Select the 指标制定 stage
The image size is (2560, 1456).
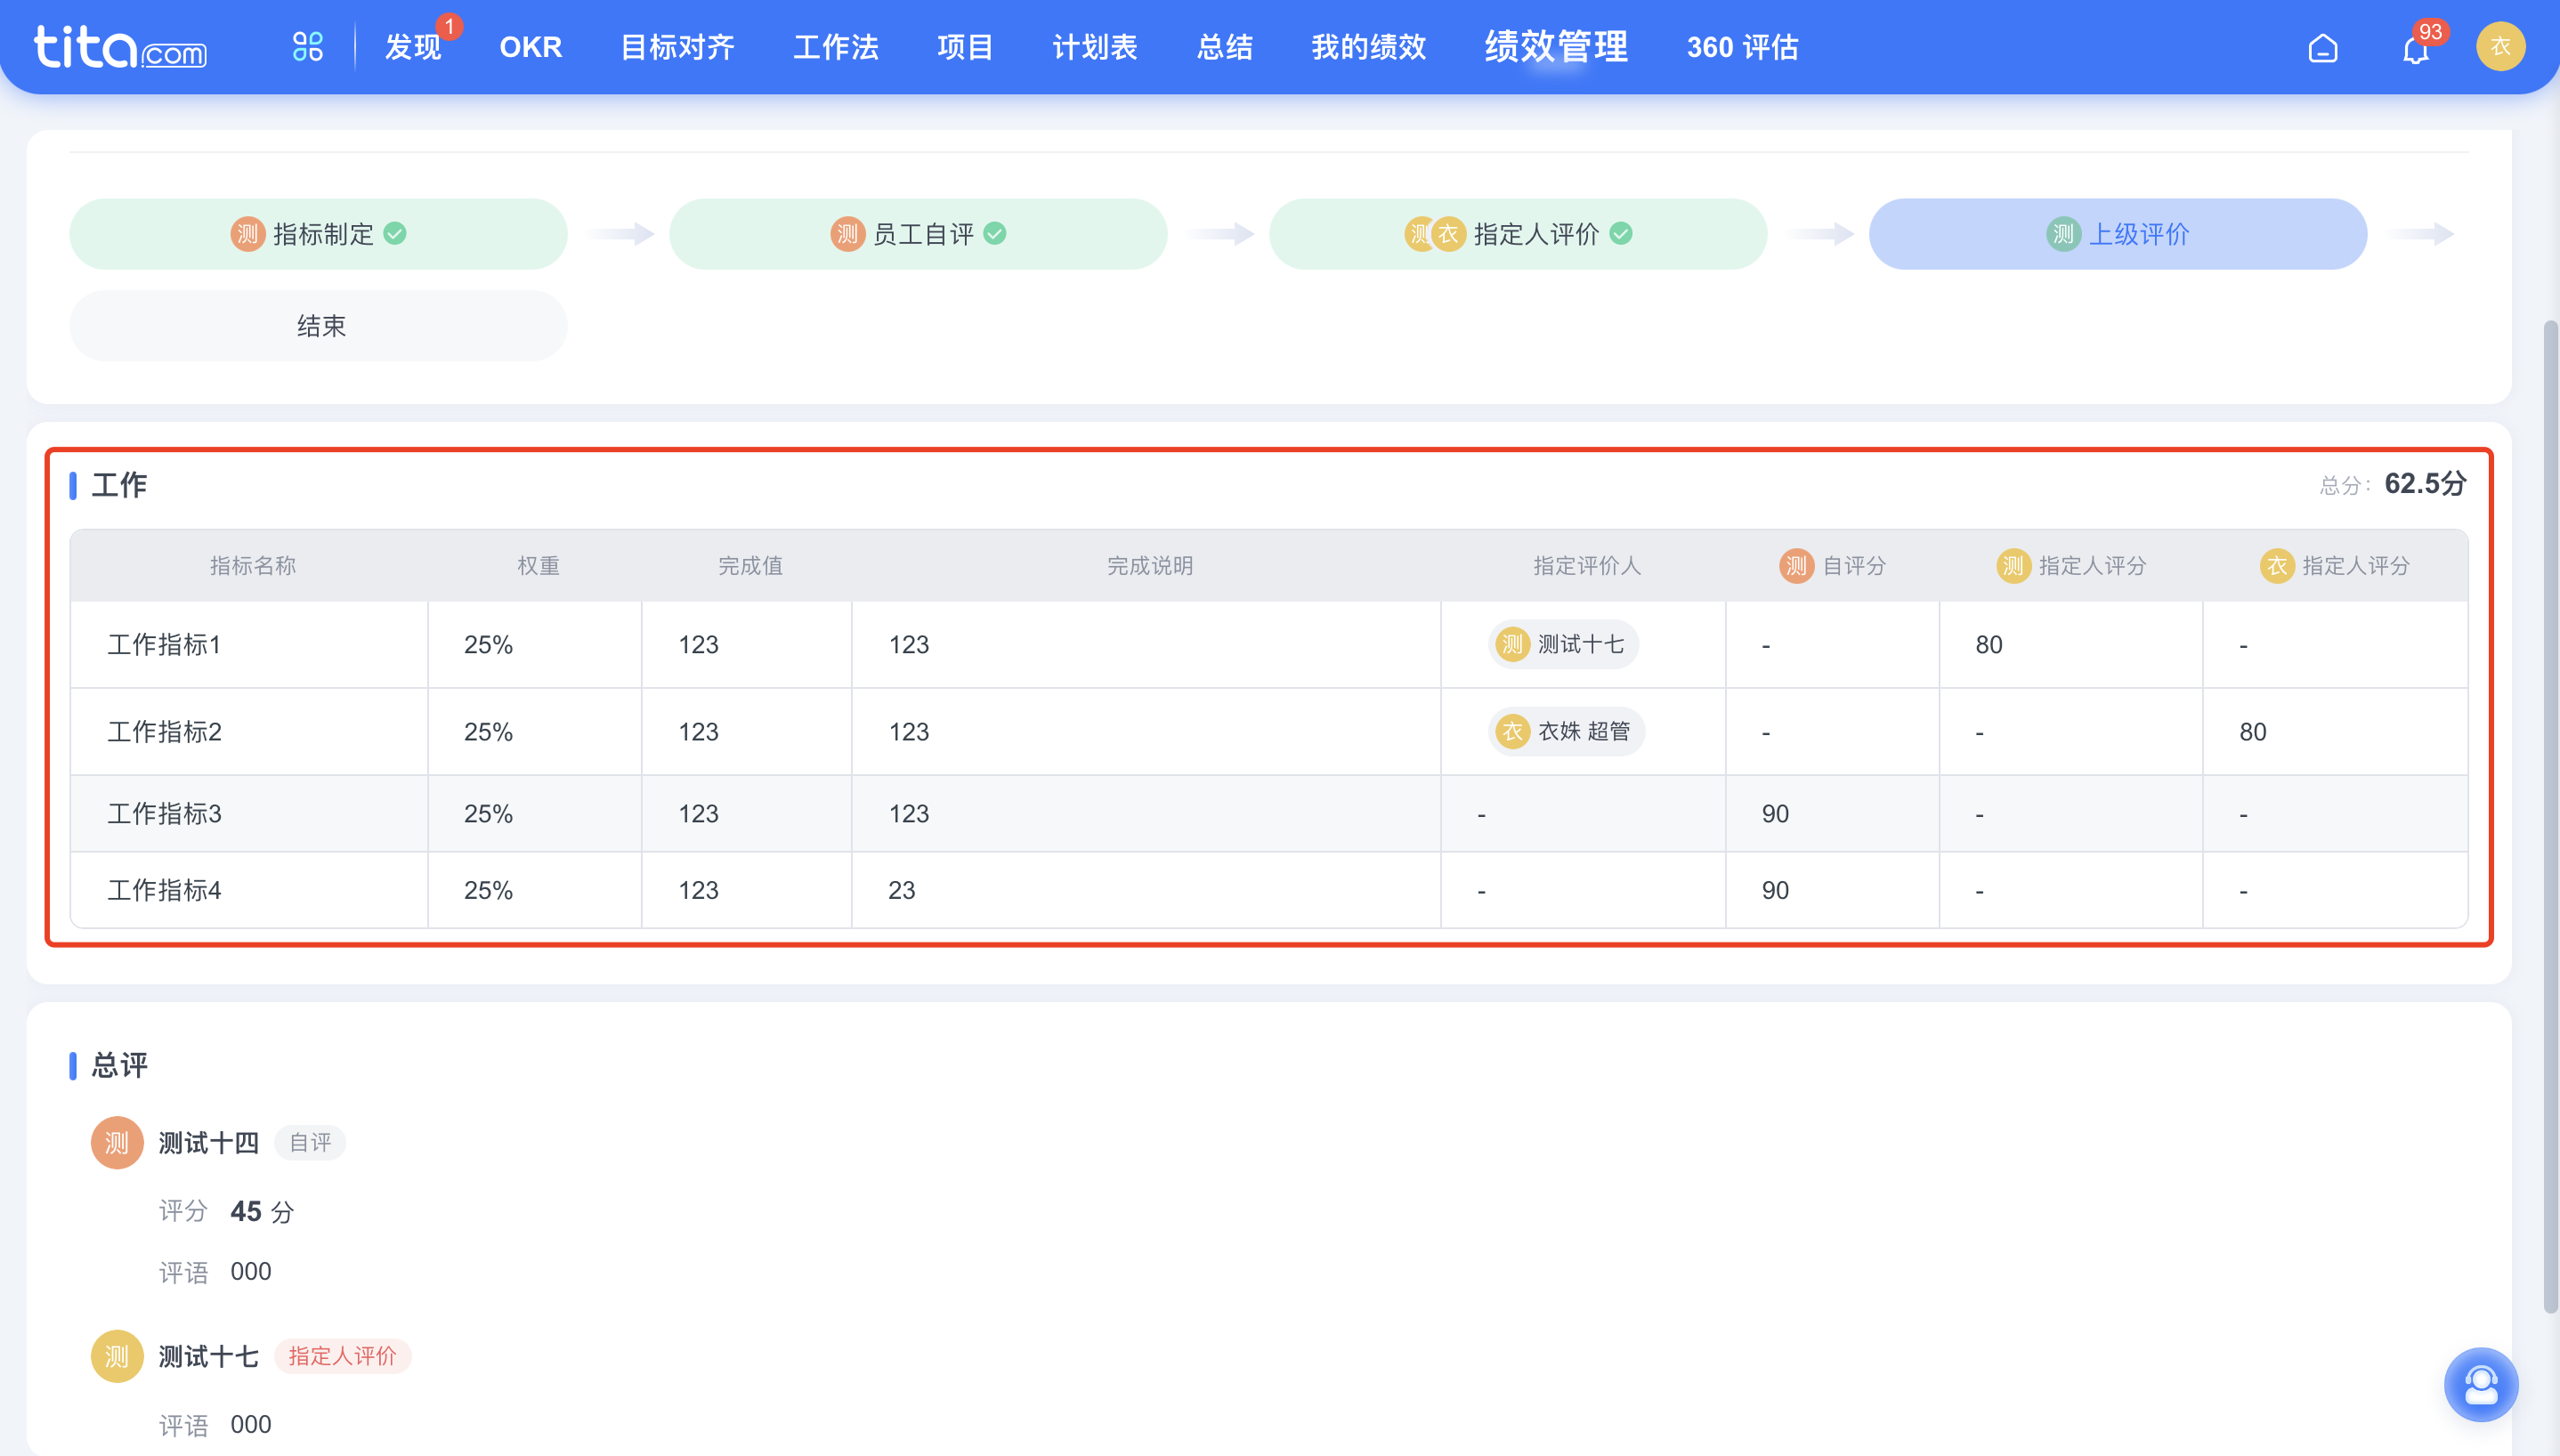318,234
